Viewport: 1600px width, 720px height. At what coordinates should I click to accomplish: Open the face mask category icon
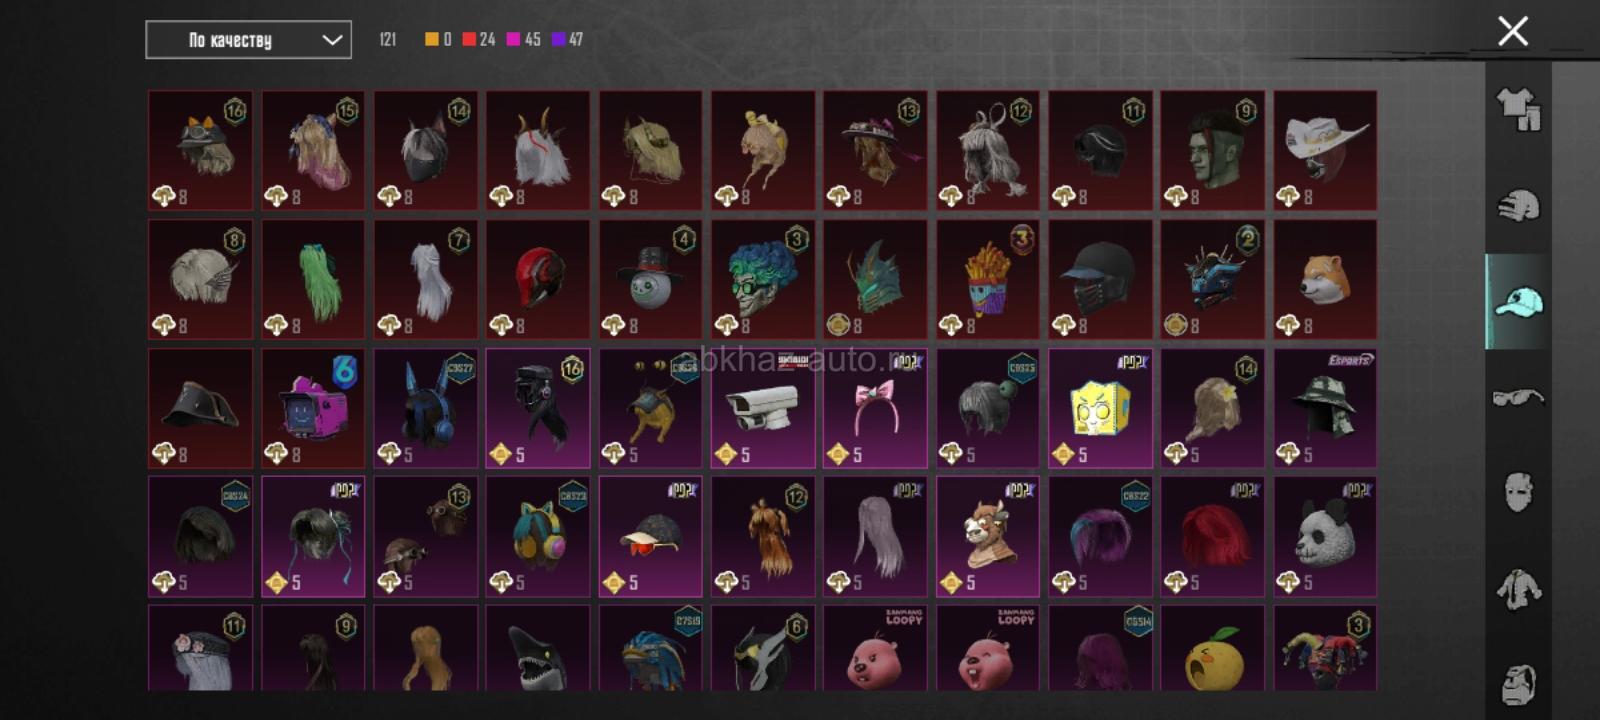point(1518,492)
